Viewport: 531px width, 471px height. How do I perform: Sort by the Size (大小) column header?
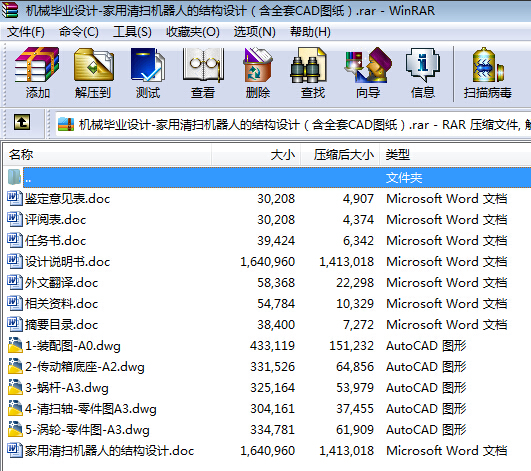point(256,154)
